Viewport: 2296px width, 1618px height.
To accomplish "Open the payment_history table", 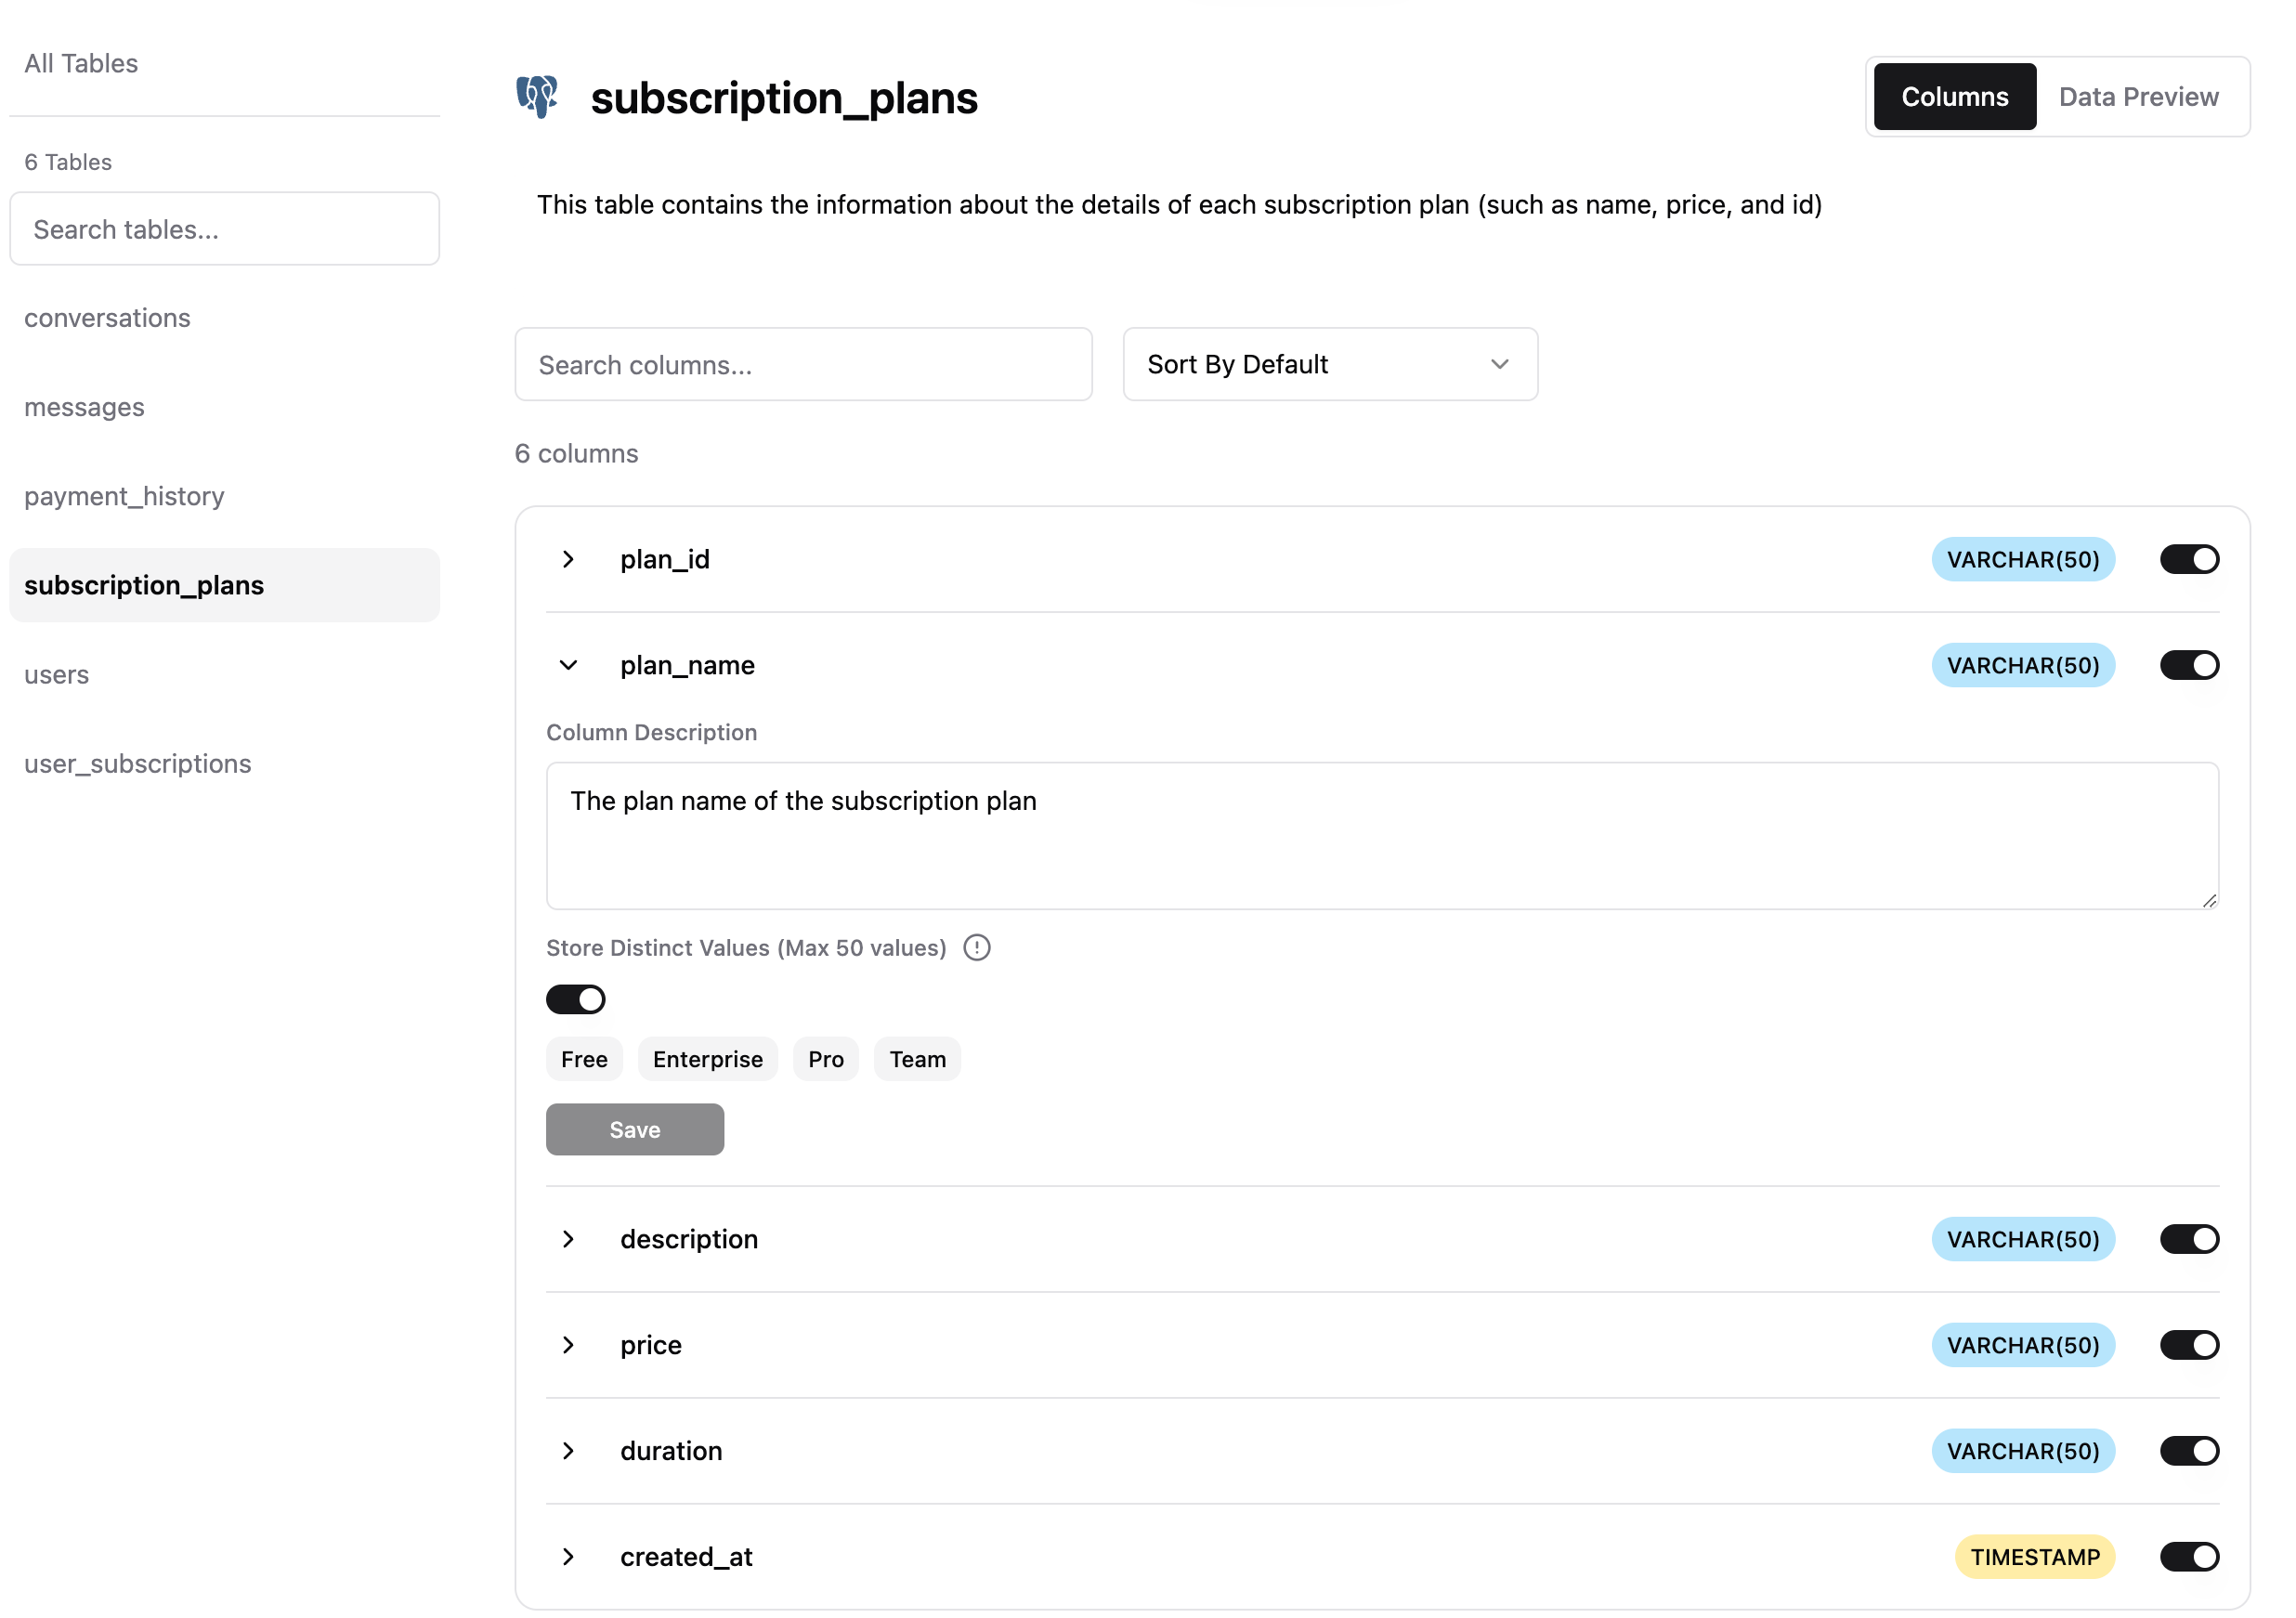I will tap(124, 496).
